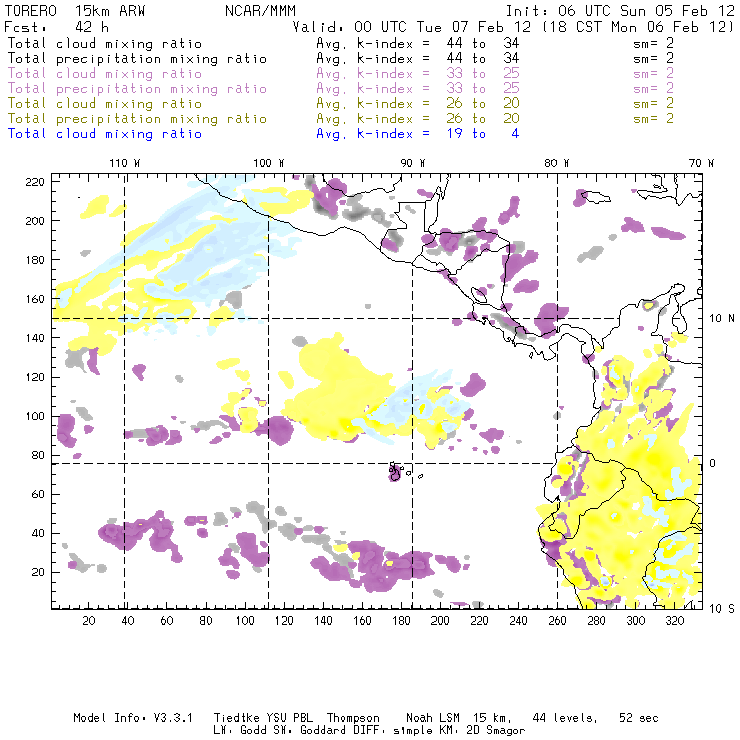Select the "80 W" longitude label
Image resolution: width=740 pixels, height=740 pixels.
[x=557, y=163]
